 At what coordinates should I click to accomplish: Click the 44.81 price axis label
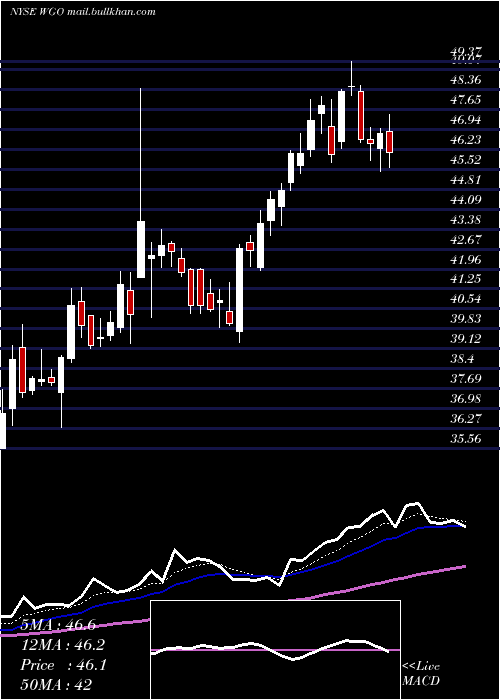tap(466, 180)
